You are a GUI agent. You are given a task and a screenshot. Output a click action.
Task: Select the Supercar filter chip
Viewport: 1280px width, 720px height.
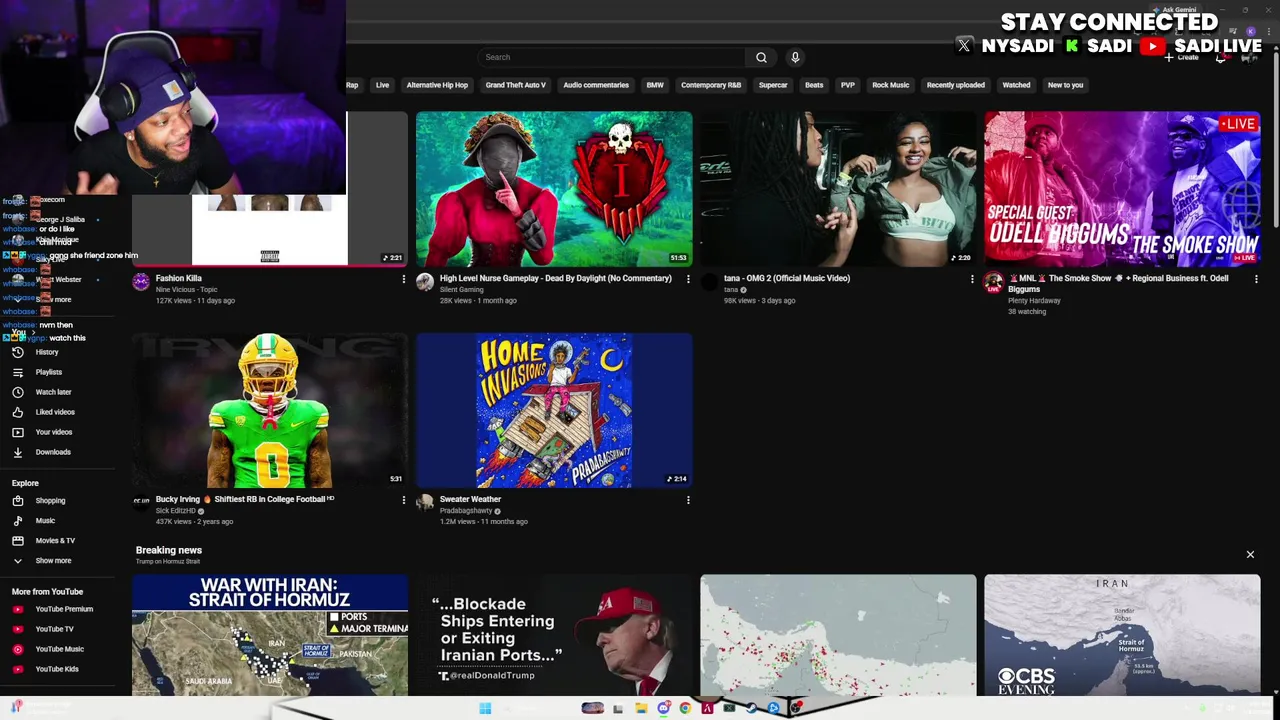click(773, 85)
